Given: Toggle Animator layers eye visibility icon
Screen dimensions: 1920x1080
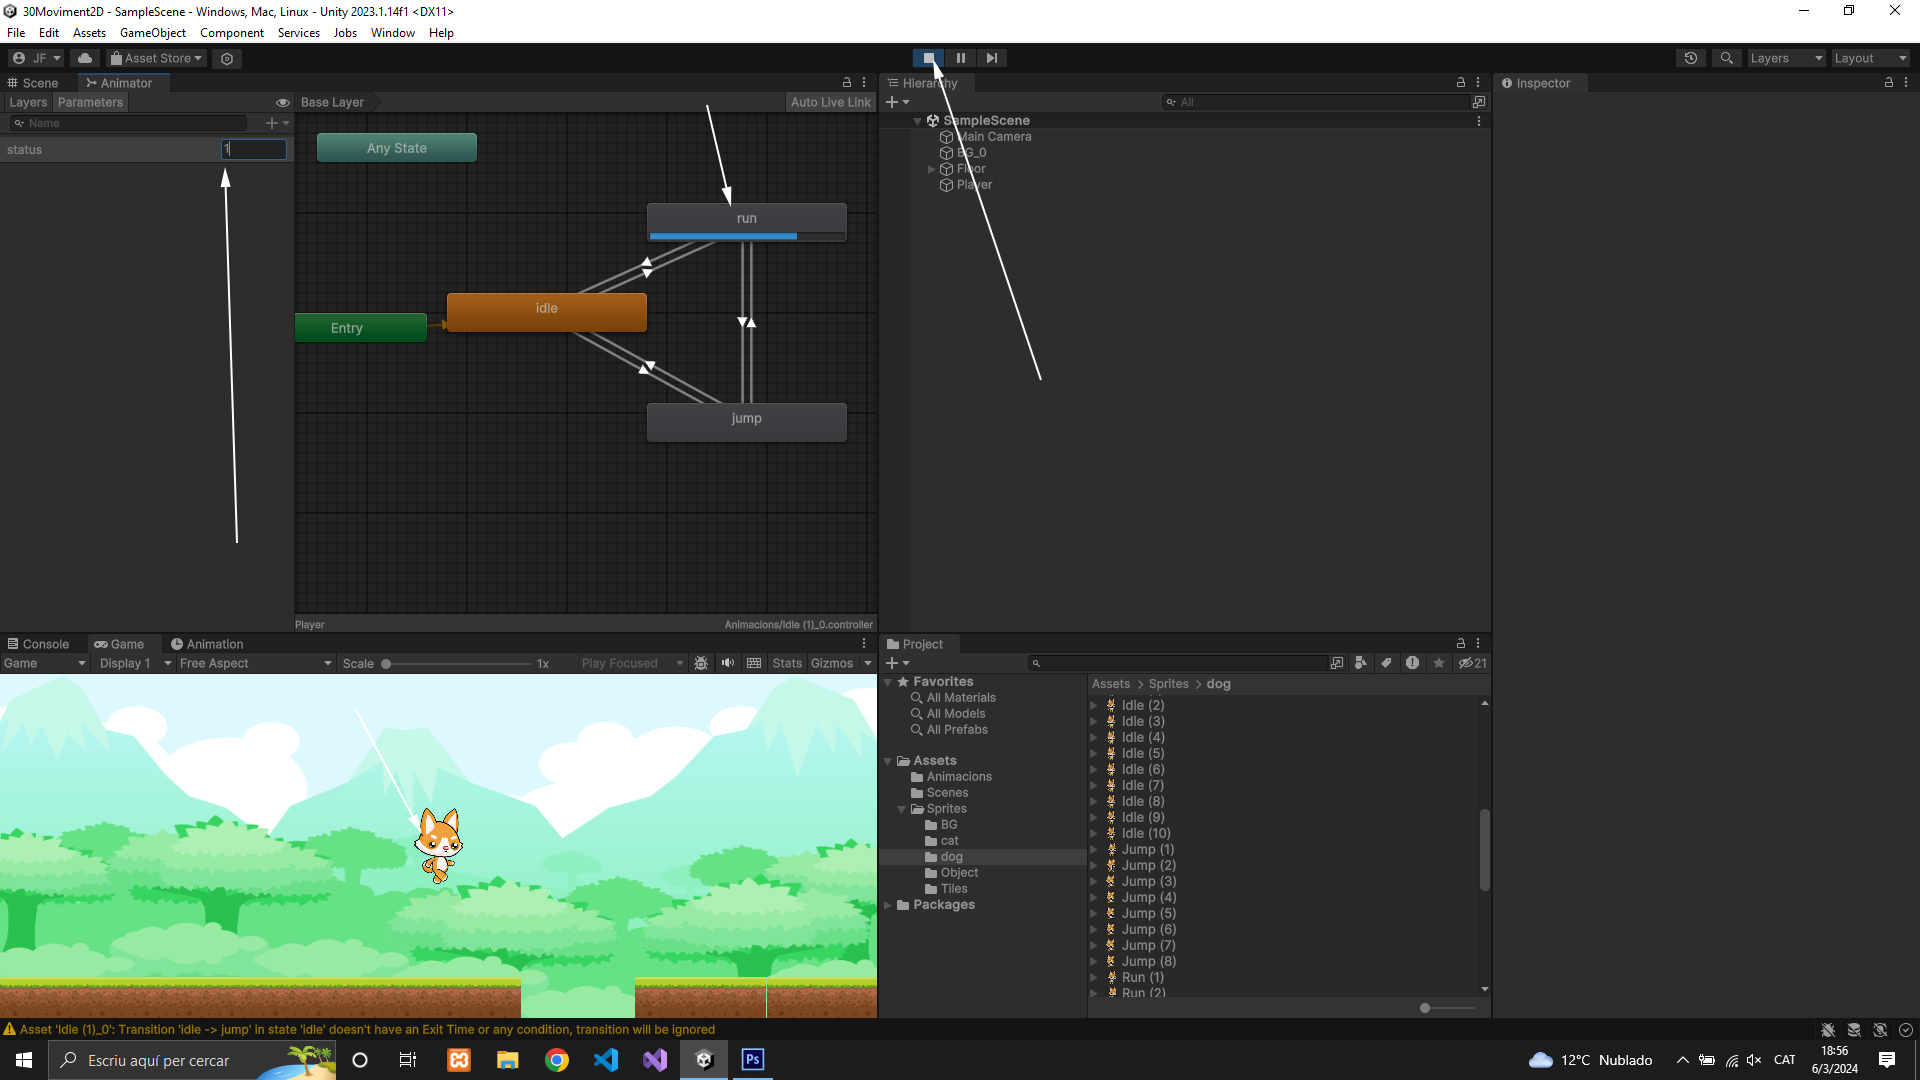Looking at the screenshot, I should [283, 102].
